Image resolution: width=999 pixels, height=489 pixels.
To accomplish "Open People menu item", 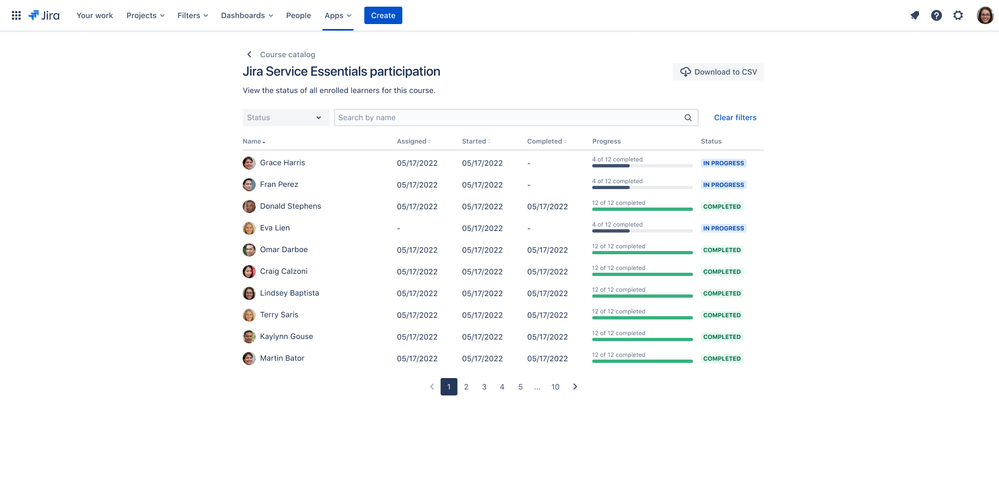I will [299, 15].
